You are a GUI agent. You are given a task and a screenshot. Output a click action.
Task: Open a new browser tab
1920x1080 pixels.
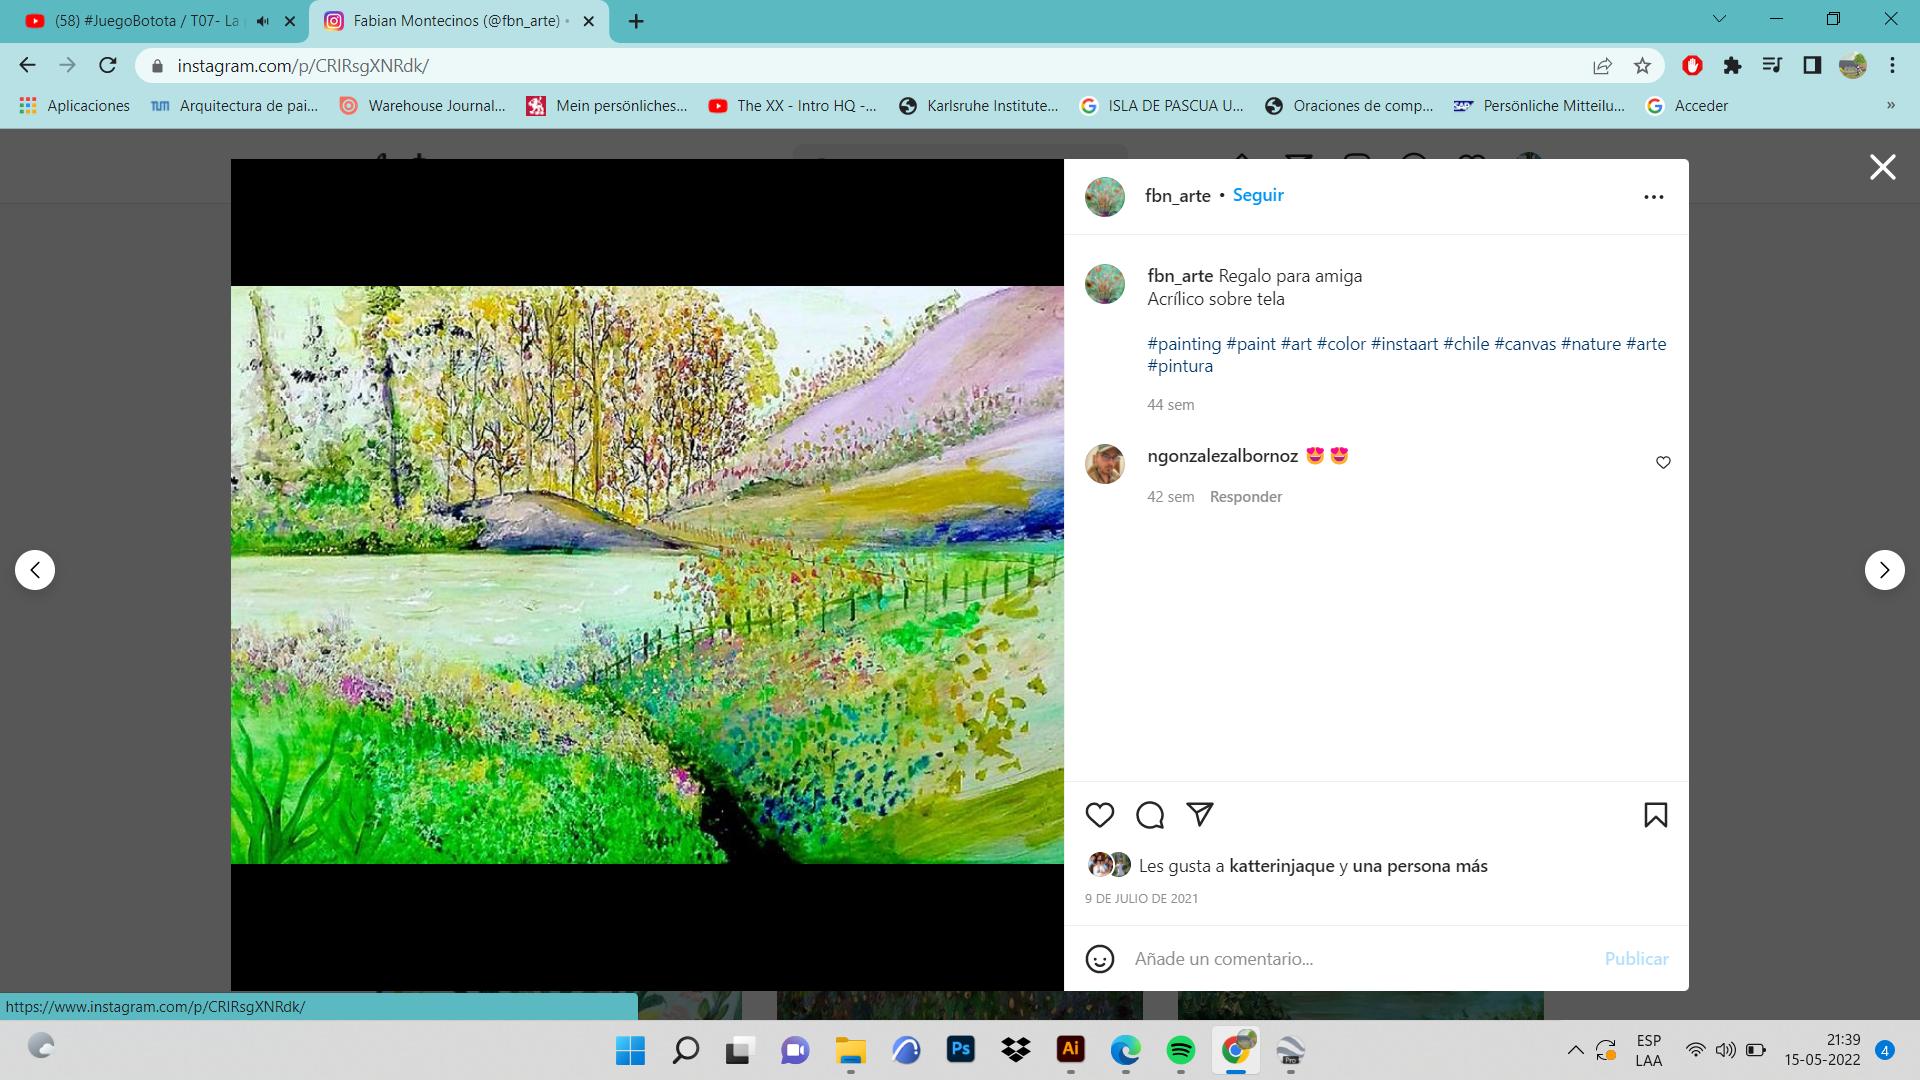[636, 21]
